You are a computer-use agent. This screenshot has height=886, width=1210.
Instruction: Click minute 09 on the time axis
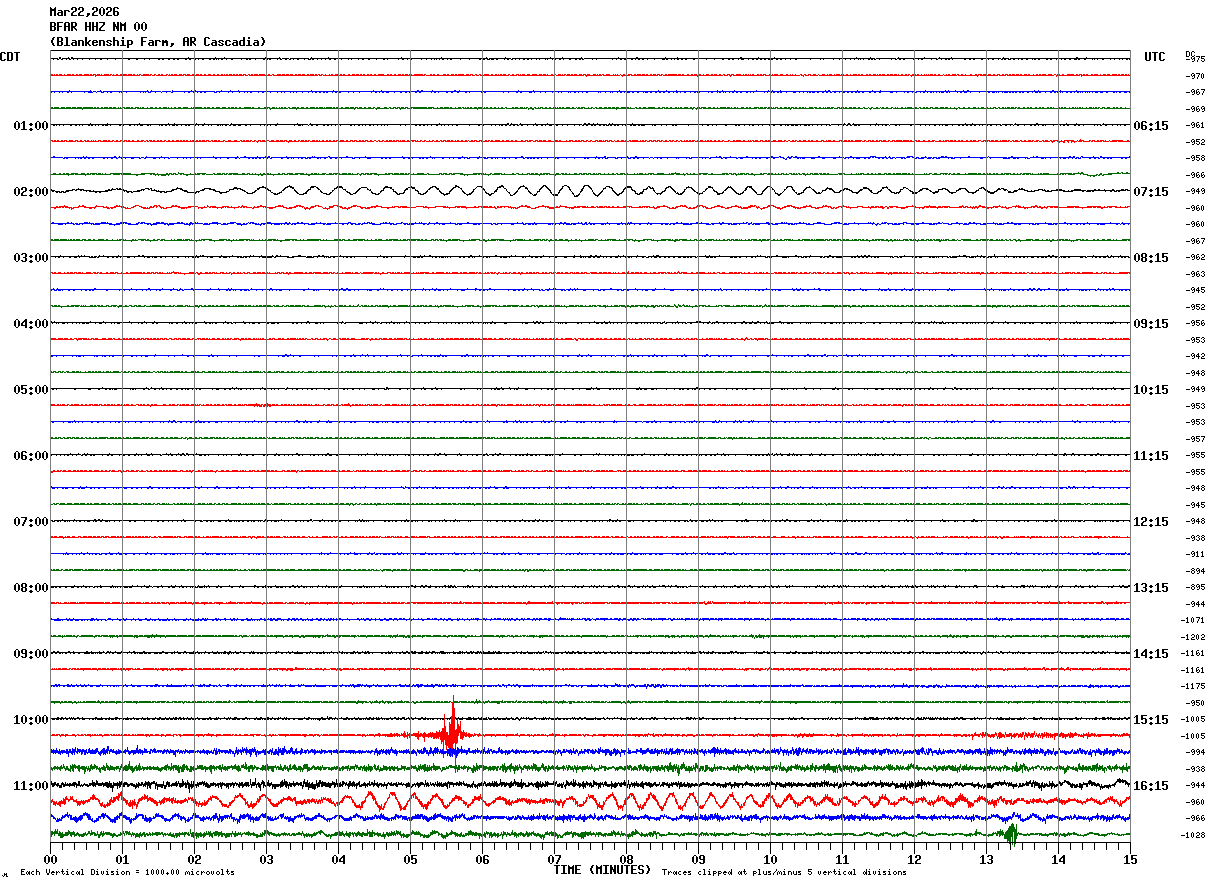point(699,859)
